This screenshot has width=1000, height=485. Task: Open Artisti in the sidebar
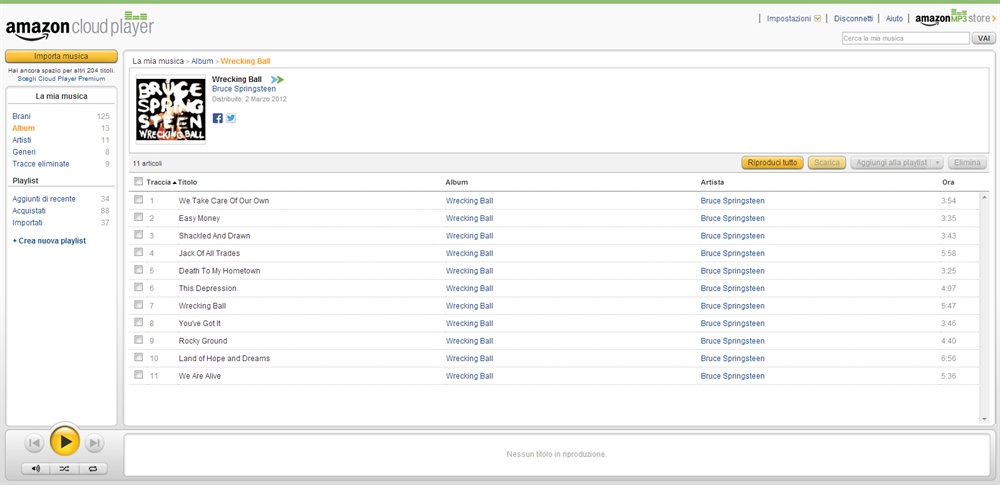22,140
